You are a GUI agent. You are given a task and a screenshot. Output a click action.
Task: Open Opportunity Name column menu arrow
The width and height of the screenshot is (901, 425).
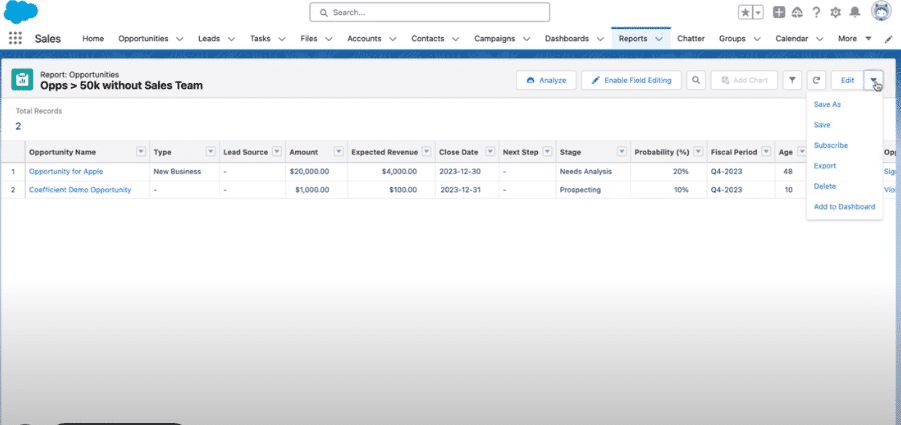click(x=141, y=152)
